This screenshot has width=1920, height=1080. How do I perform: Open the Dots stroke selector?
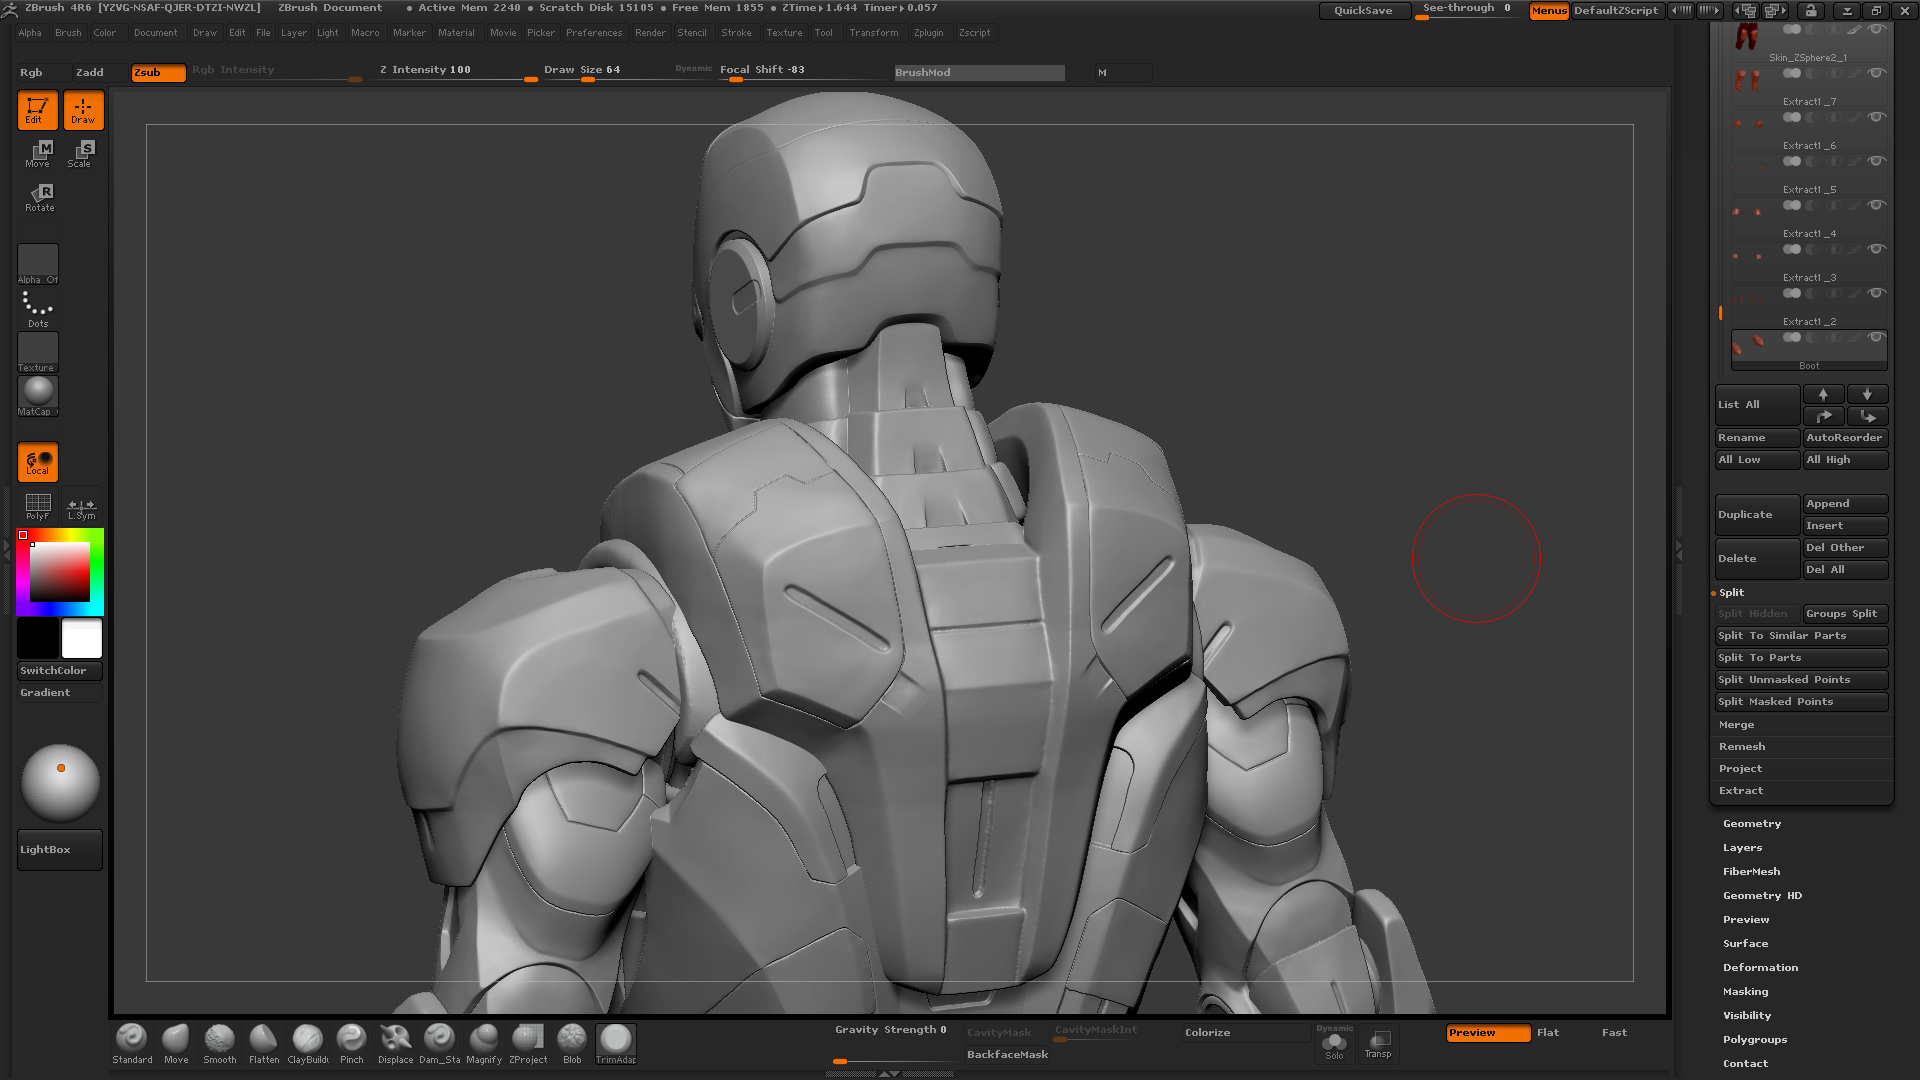point(38,309)
